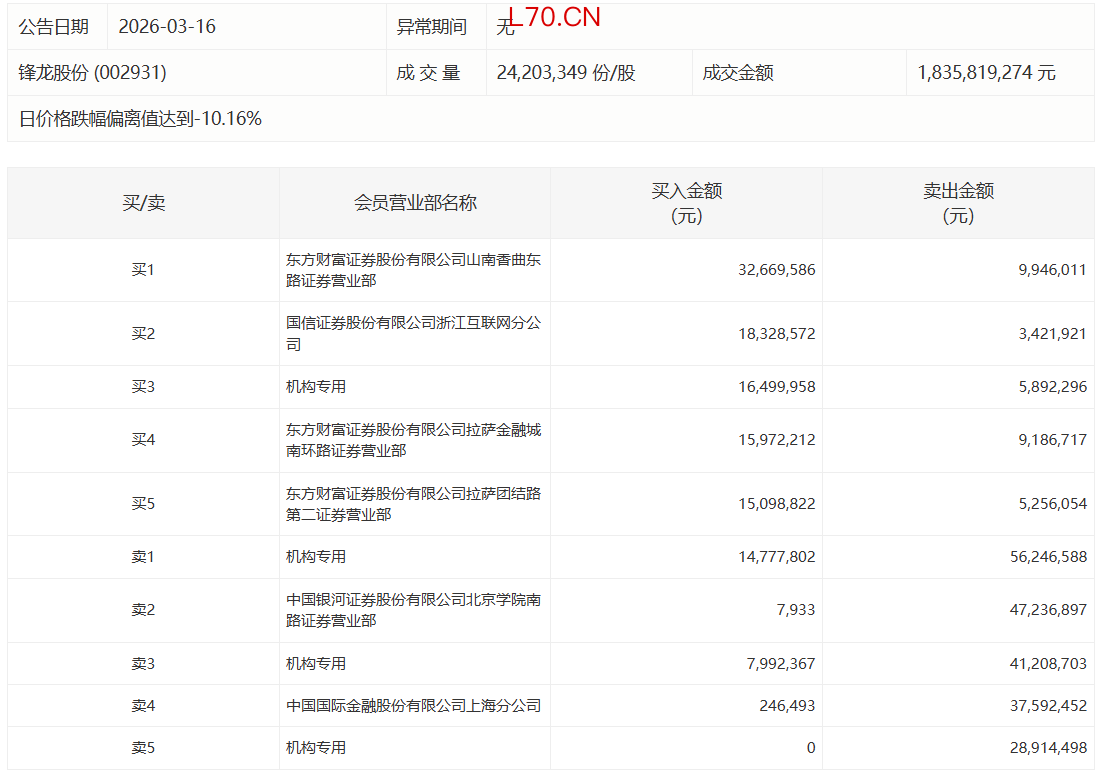Click the red L70.CN watermark text
Image resolution: width=1110 pixels, height=775 pixels.
[x=554, y=17]
